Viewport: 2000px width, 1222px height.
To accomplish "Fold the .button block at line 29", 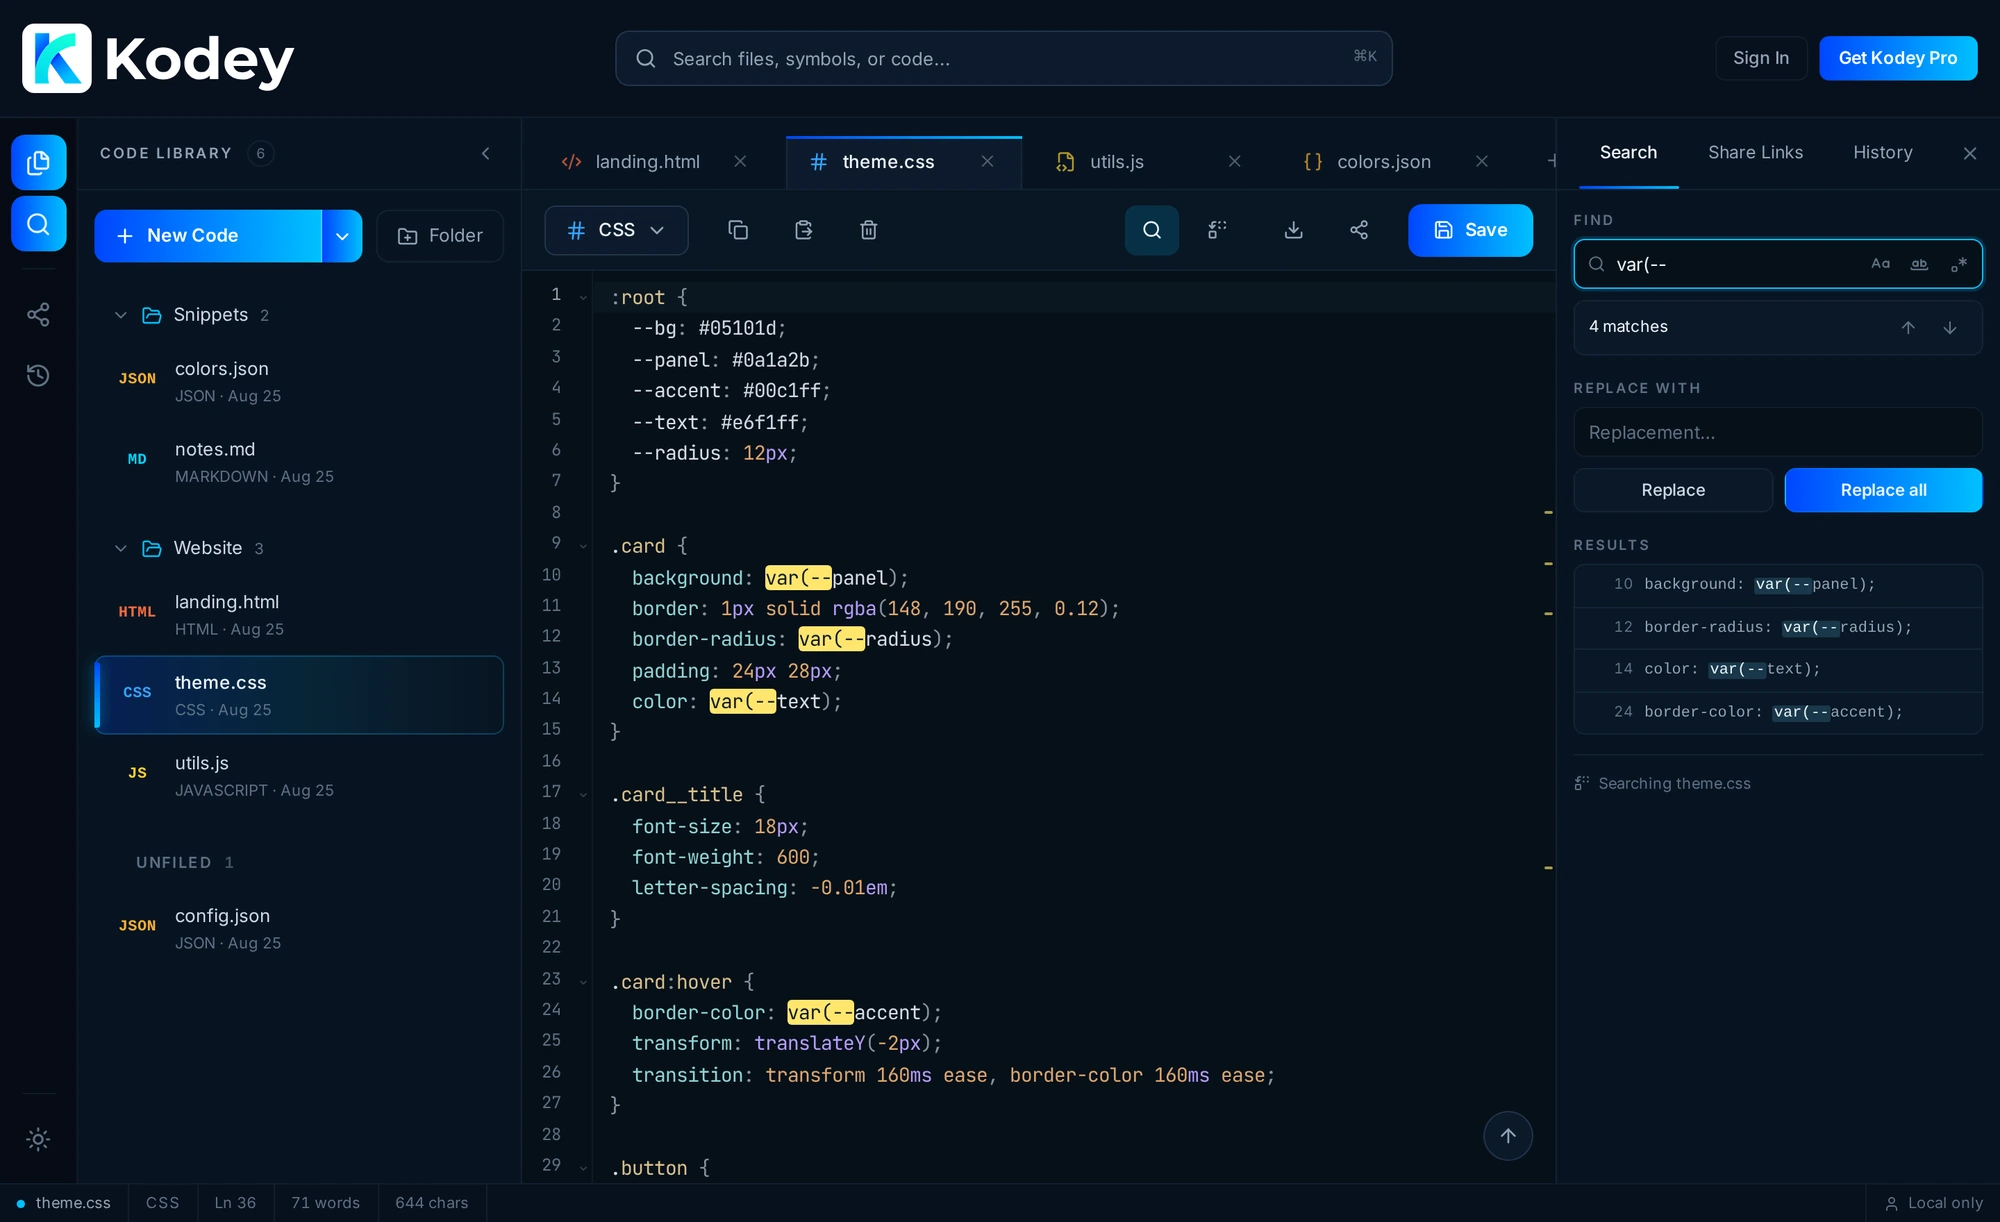I will [x=583, y=1168].
